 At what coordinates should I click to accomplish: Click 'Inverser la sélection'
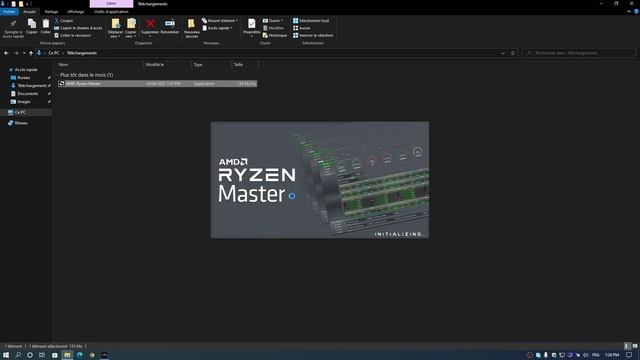(313, 35)
